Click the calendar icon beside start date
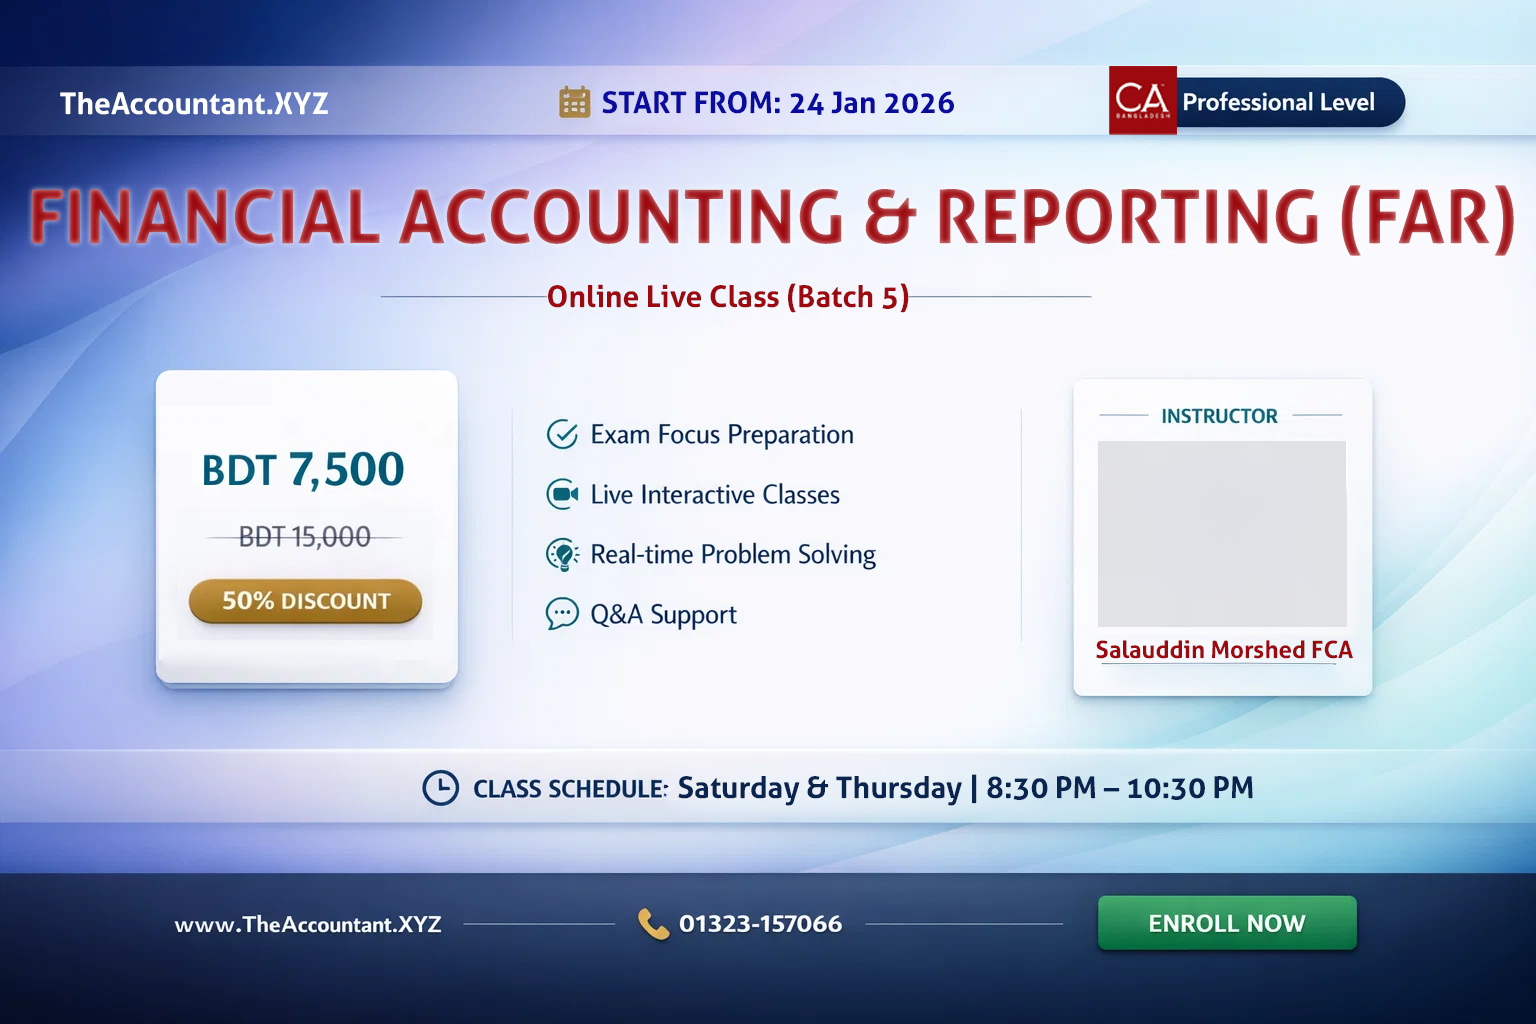This screenshot has height=1024, width=1536. [574, 102]
